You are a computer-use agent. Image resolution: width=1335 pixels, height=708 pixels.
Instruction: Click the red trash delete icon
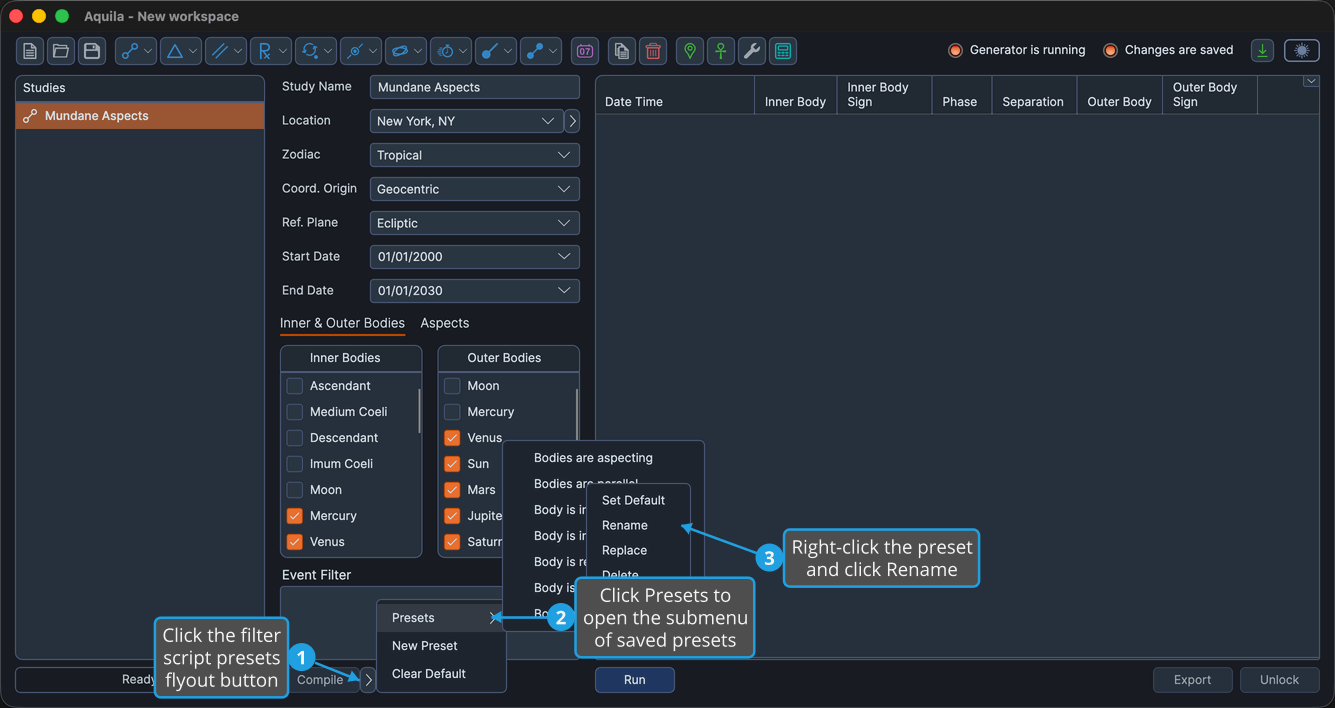coord(653,51)
